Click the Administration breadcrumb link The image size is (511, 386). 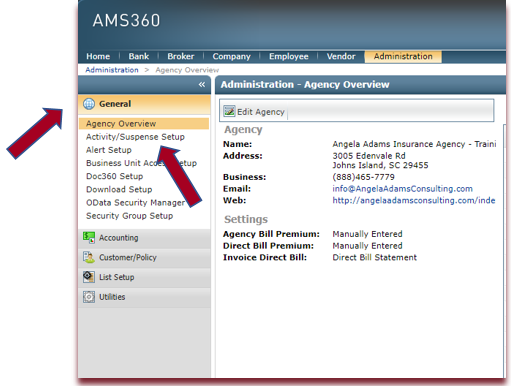coord(112,70)
